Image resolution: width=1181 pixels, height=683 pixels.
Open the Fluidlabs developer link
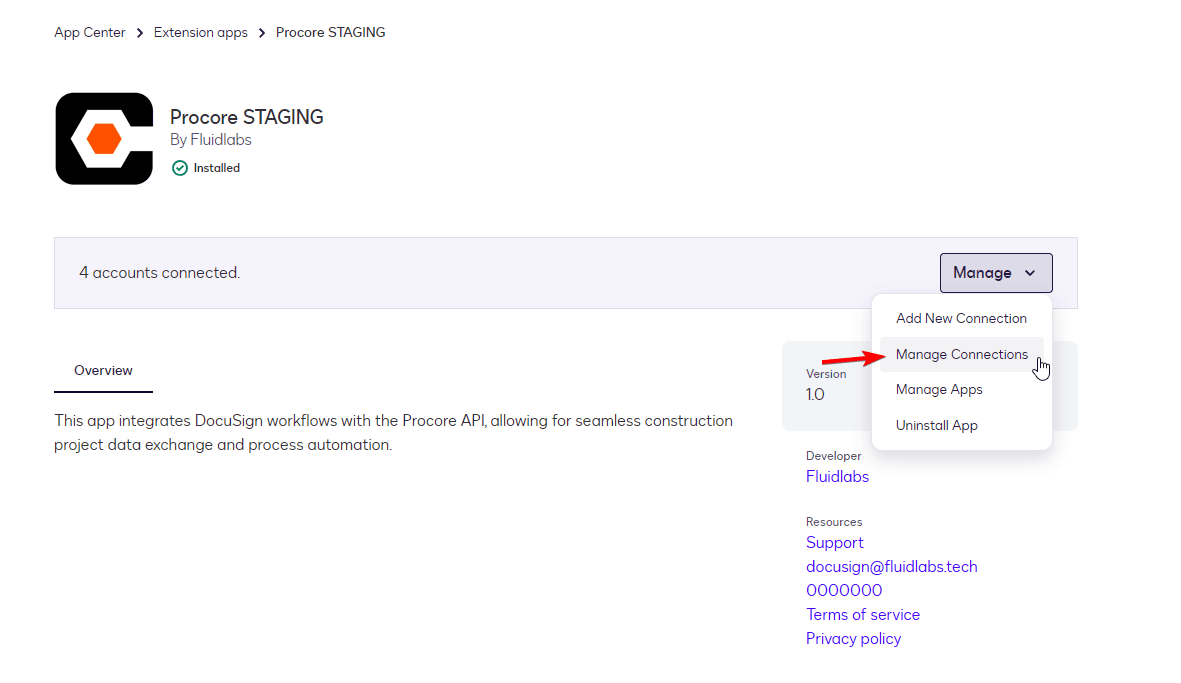[x=837, y=477]
